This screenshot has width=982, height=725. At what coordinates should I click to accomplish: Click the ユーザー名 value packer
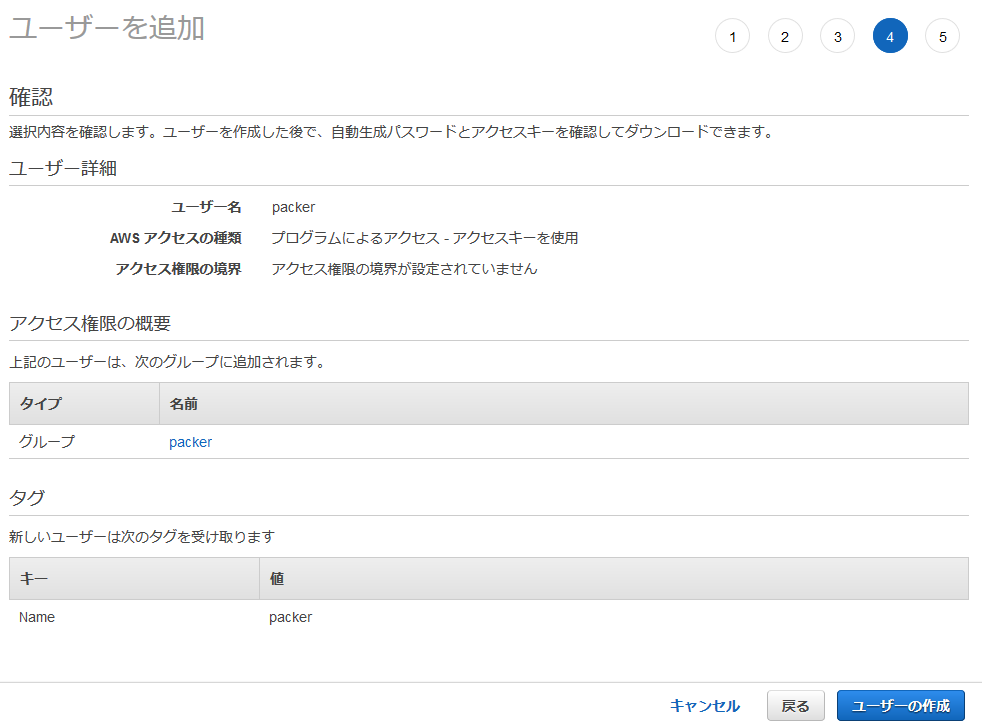pyautogui.click(x=293, y=208)
